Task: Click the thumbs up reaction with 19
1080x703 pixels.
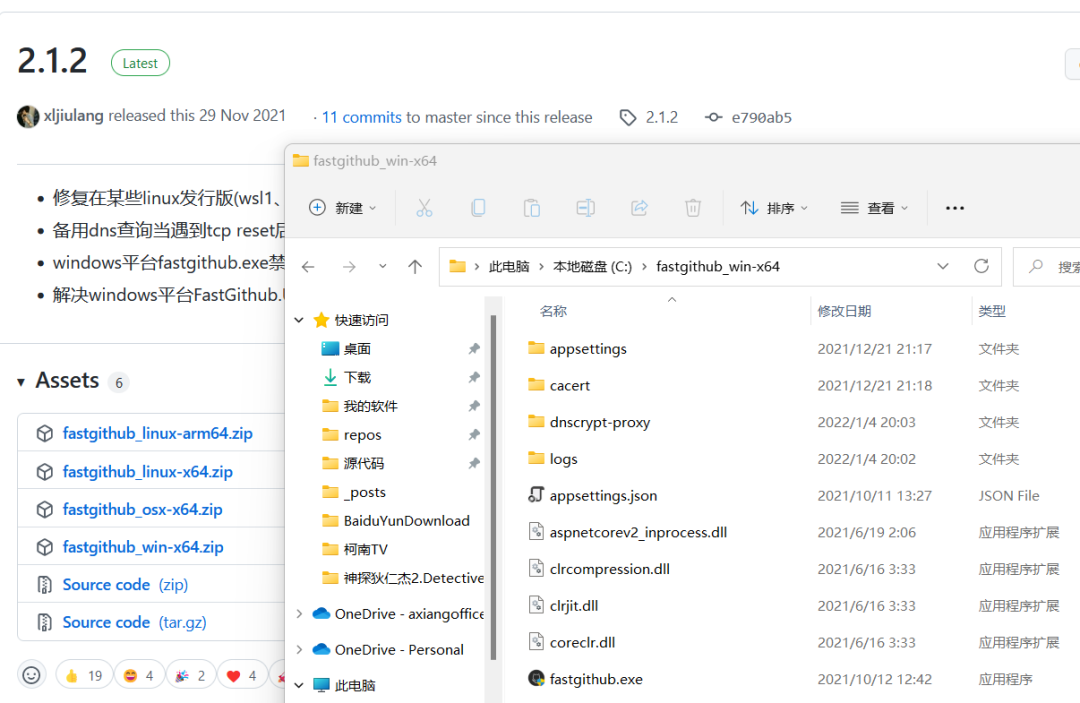Action: pos(84,675)
